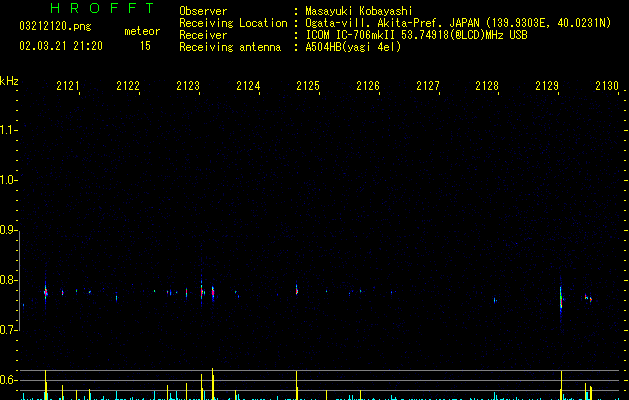
Task: Click the tallest yellow intensity spike after 2123
Action: click(213, 384)
